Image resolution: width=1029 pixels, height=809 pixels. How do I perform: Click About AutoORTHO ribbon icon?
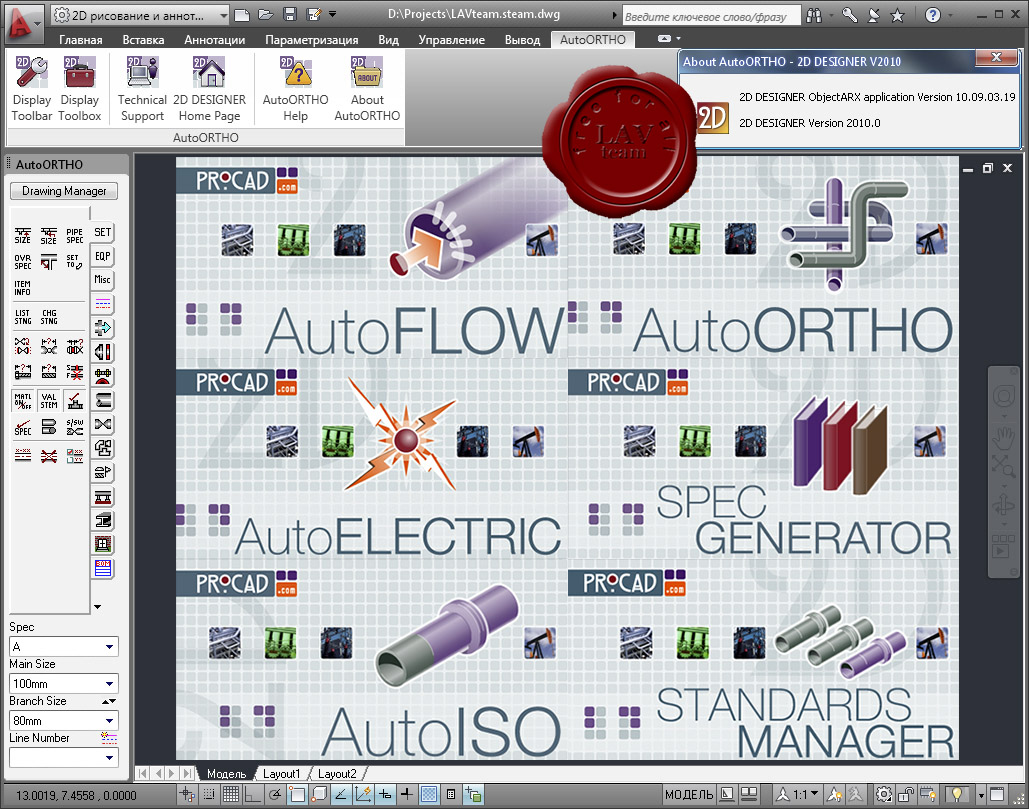367,89
